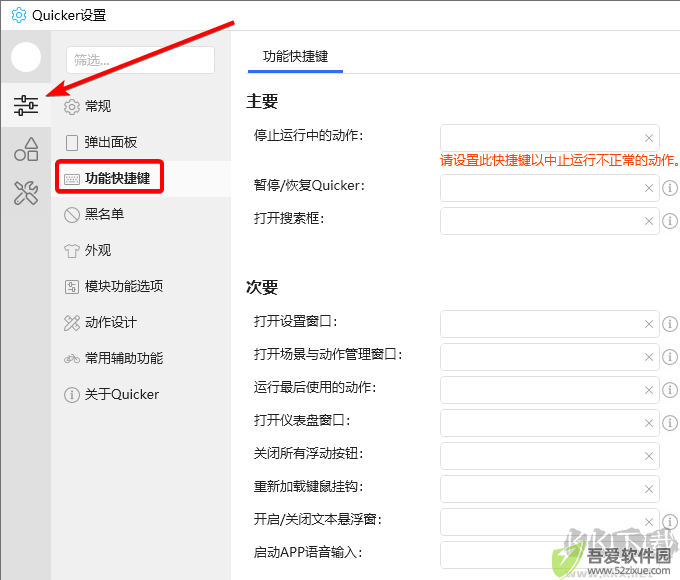Image resolution: width=680 pixels, height=580 pixels.
Task: Open 模块功能选项 settings page
Action: pyautogui.click(x=141, y=287)
